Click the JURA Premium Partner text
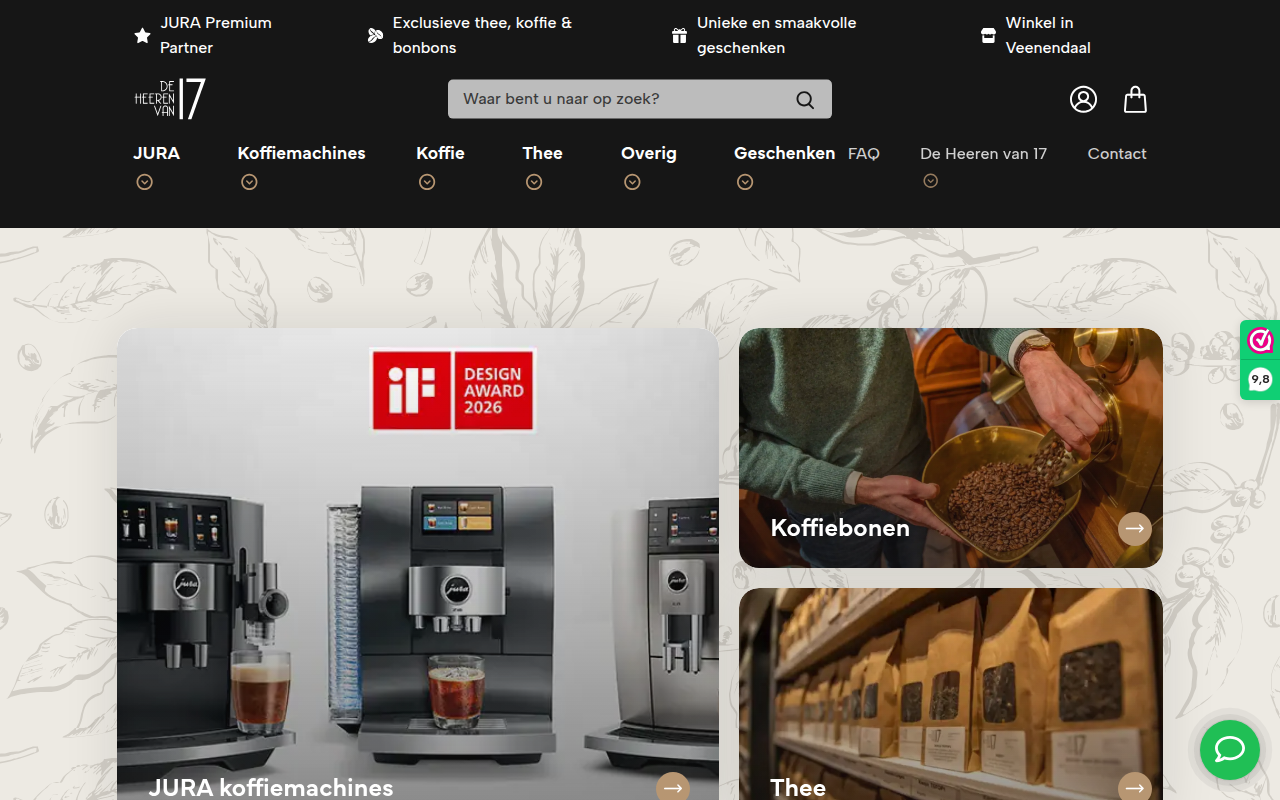Screen dimensions: 1280x800 point(216,35)
